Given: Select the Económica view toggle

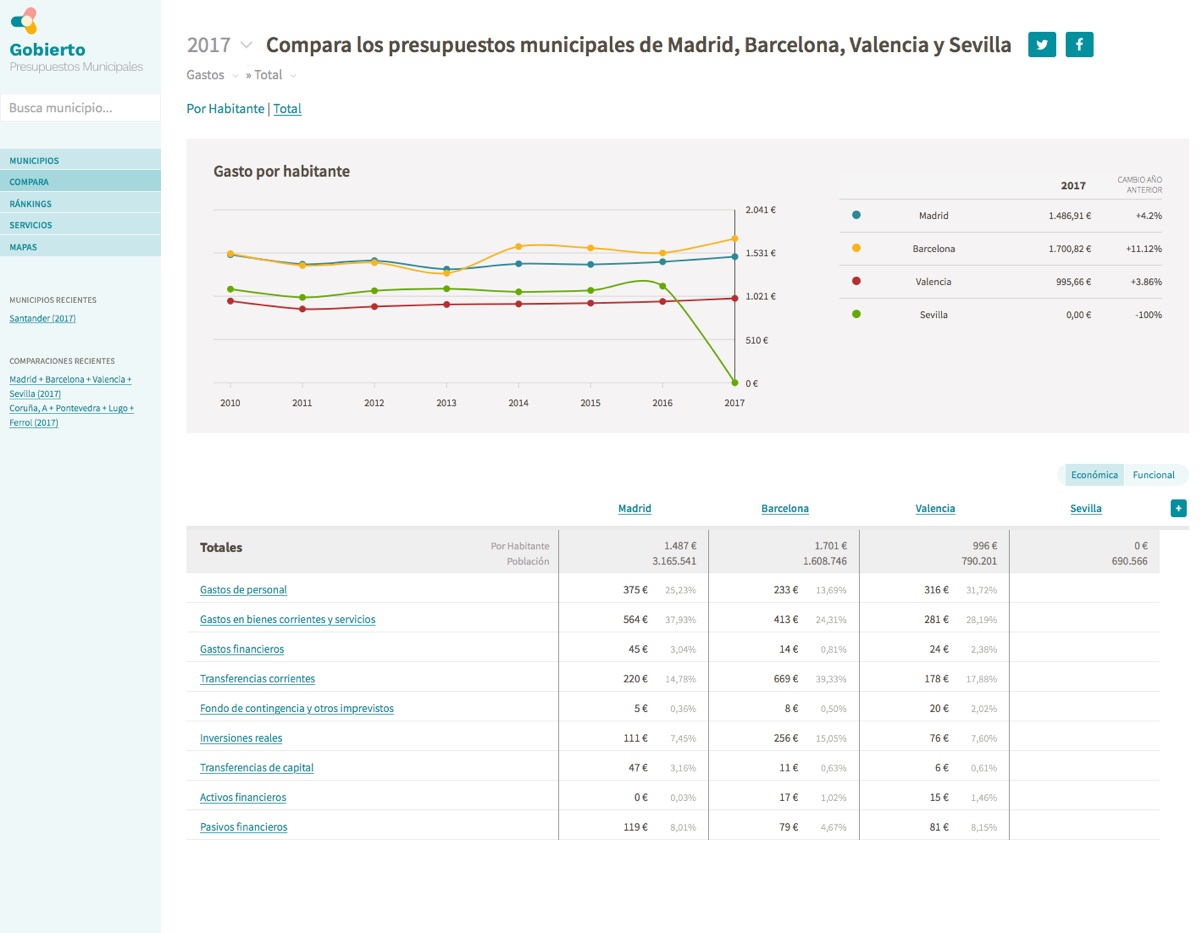Looking at the screenshot, I should 1094,475.
